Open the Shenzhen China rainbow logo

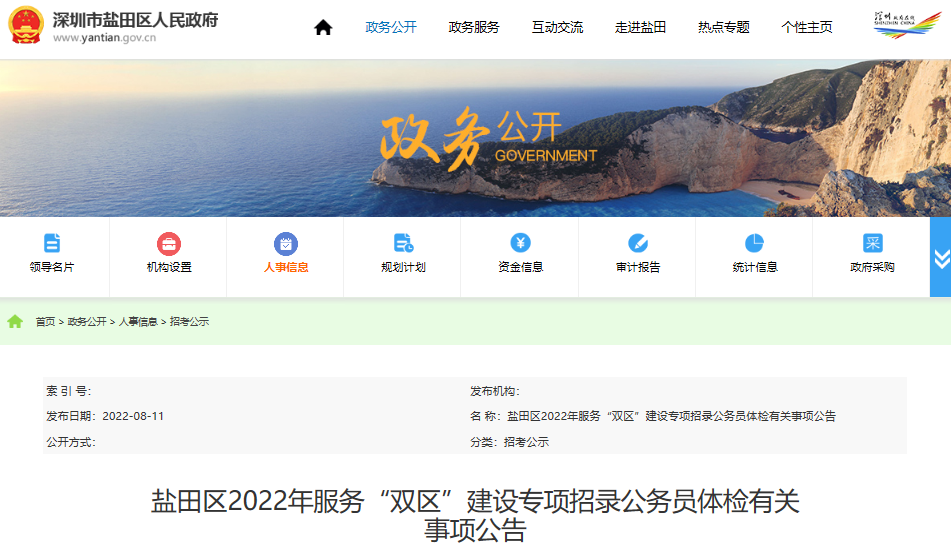pos(907,25)
